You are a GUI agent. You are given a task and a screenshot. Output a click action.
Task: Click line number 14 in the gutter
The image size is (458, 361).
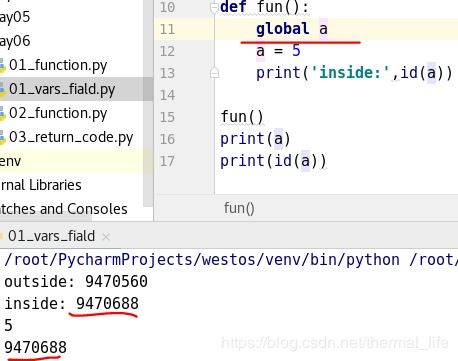pos(167,95)
